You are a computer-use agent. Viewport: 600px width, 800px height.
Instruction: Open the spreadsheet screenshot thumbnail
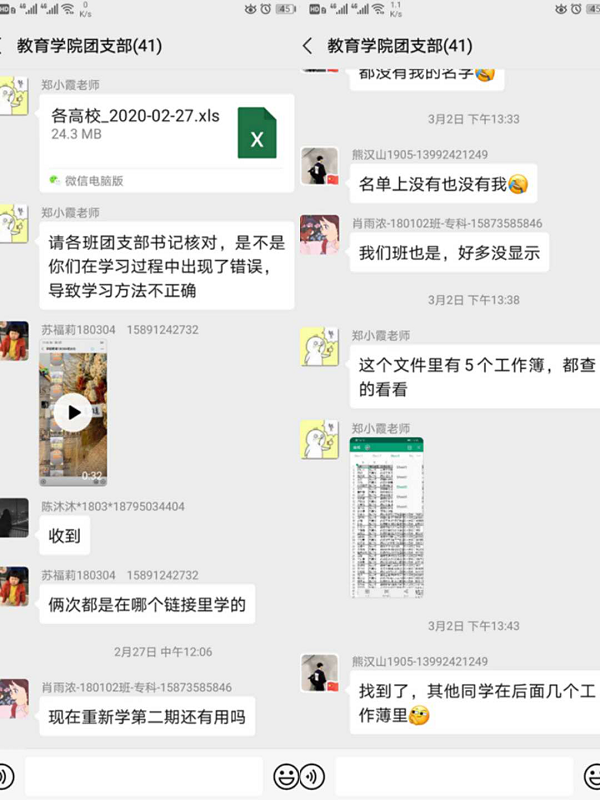tap(387, 517)
